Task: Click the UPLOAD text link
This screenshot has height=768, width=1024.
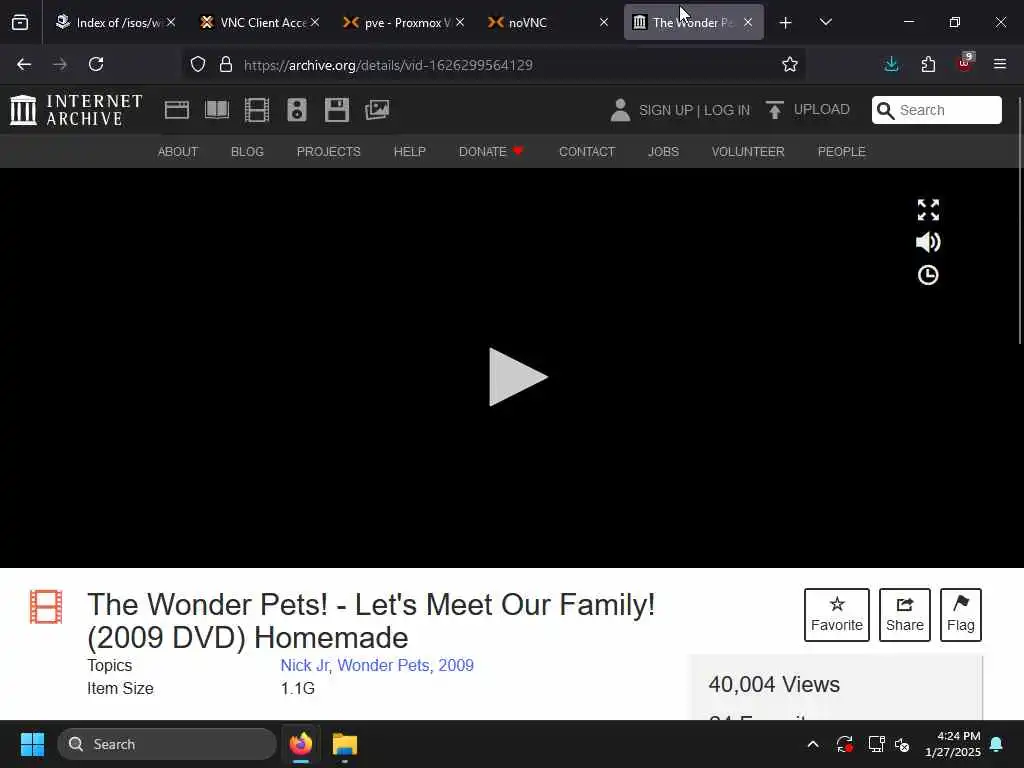Action: [822, 109]
